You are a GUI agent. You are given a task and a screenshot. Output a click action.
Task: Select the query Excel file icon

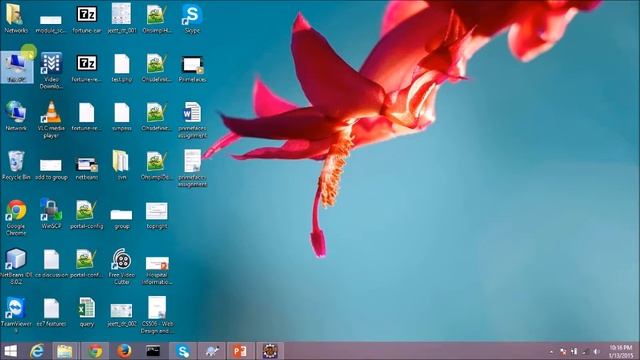pos(87,313)
